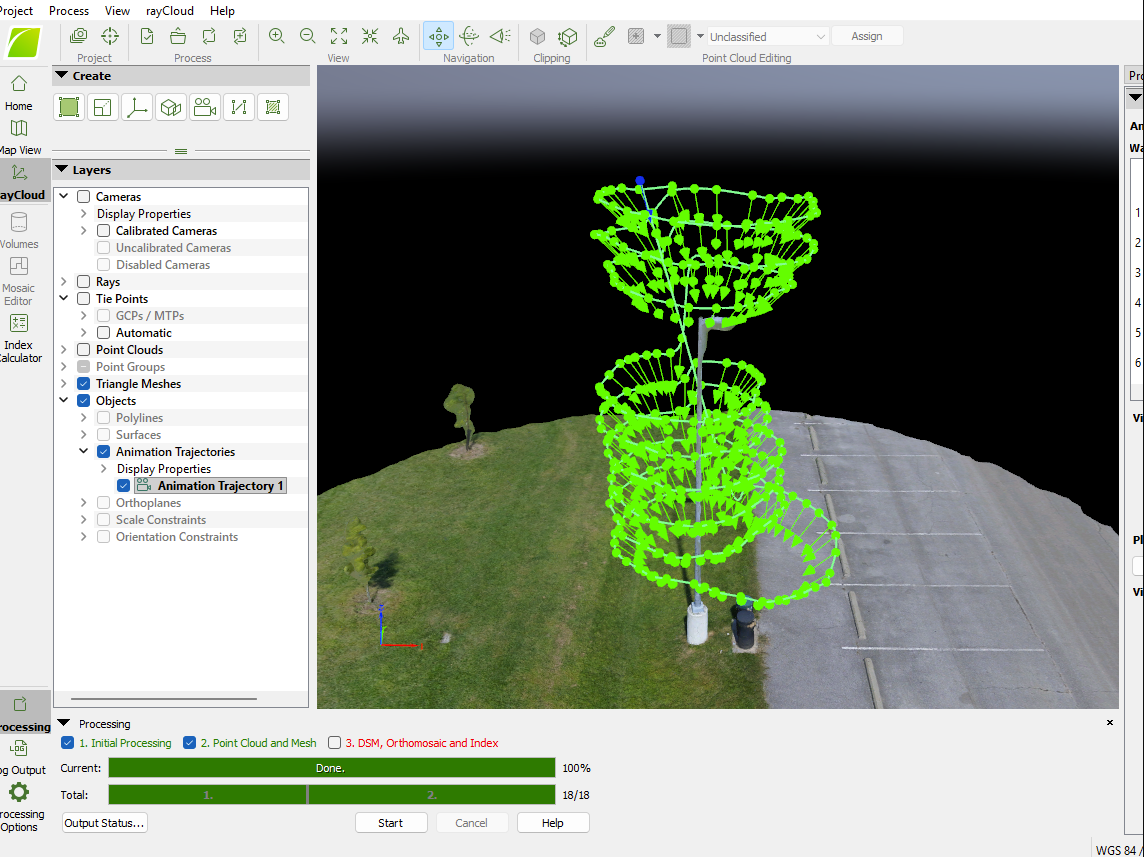Select the new polyline tool in Create
1144x857 pixels.
[239, 107]
